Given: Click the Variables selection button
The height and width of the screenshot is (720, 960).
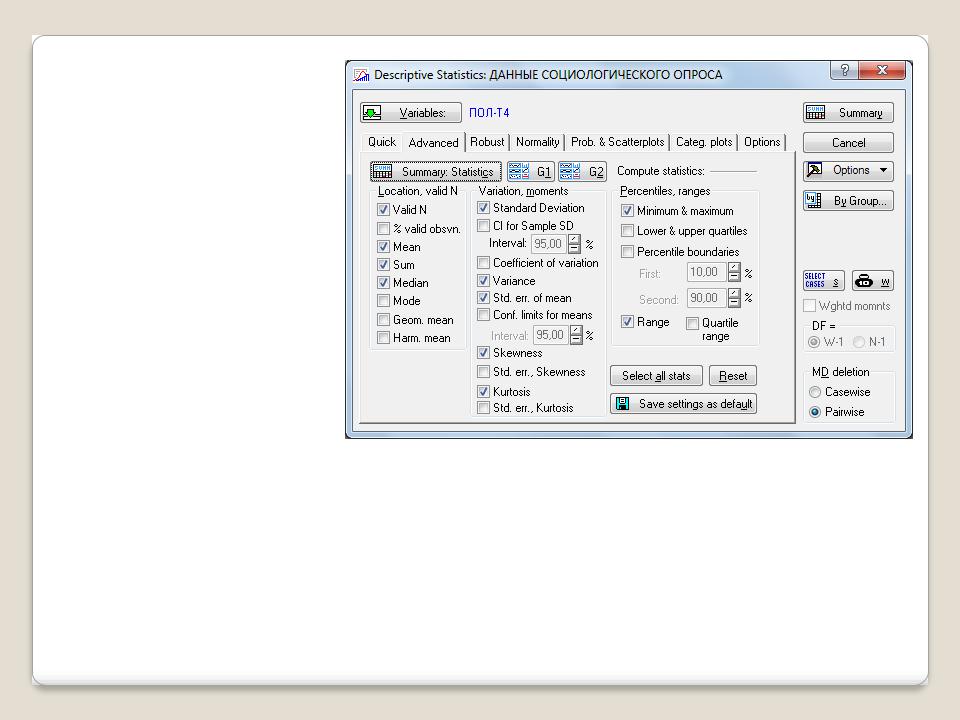Looking at the screenshot, I should (x=410, y=113).
